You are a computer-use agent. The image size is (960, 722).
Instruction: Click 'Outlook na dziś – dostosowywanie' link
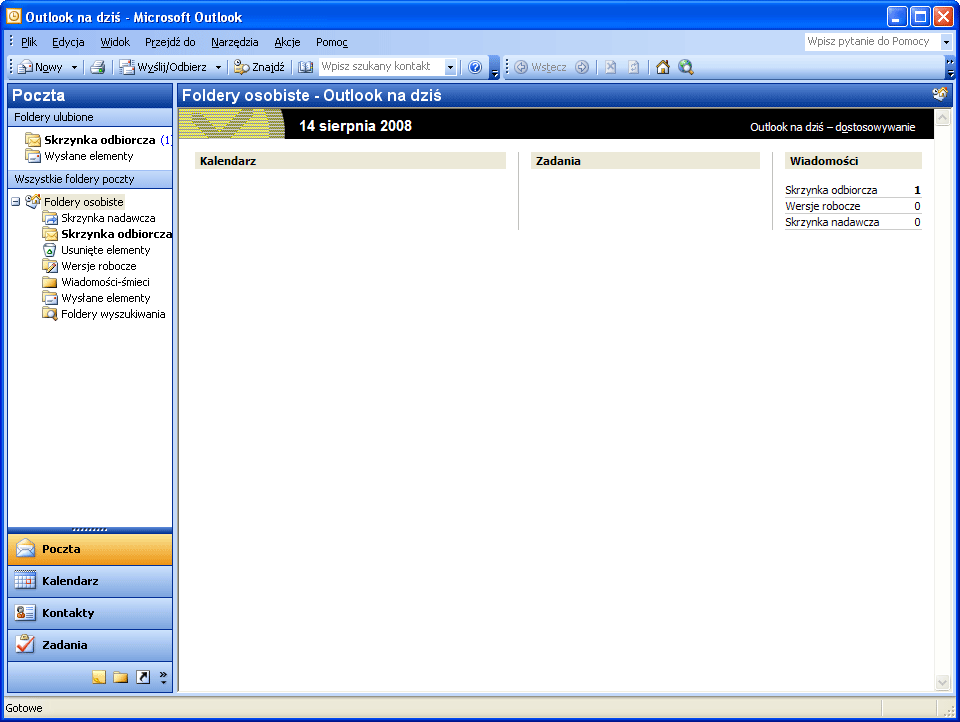point(833,127)
